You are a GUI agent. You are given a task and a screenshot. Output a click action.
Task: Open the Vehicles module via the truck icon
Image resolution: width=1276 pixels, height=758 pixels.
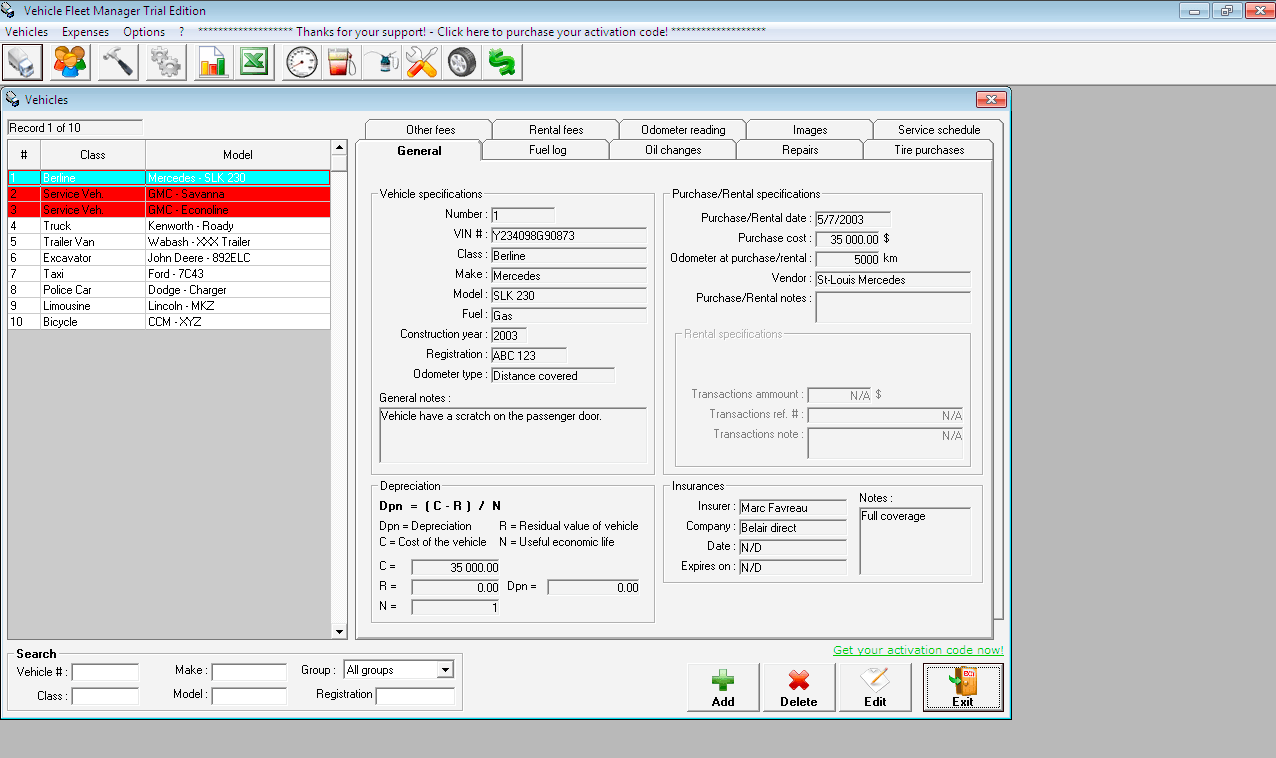[22, 62]
